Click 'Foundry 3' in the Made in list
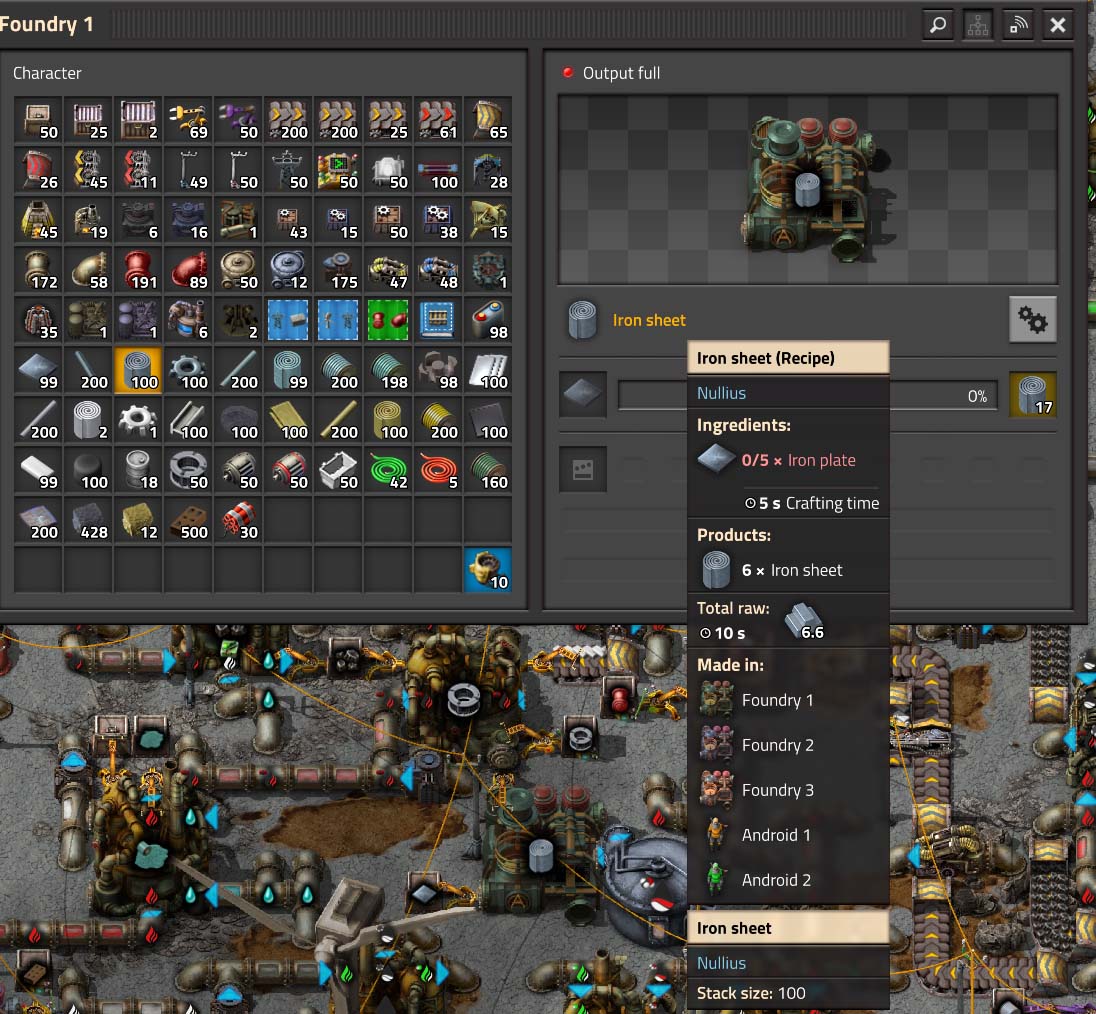 pyautogui.click(x=777, y=790)
